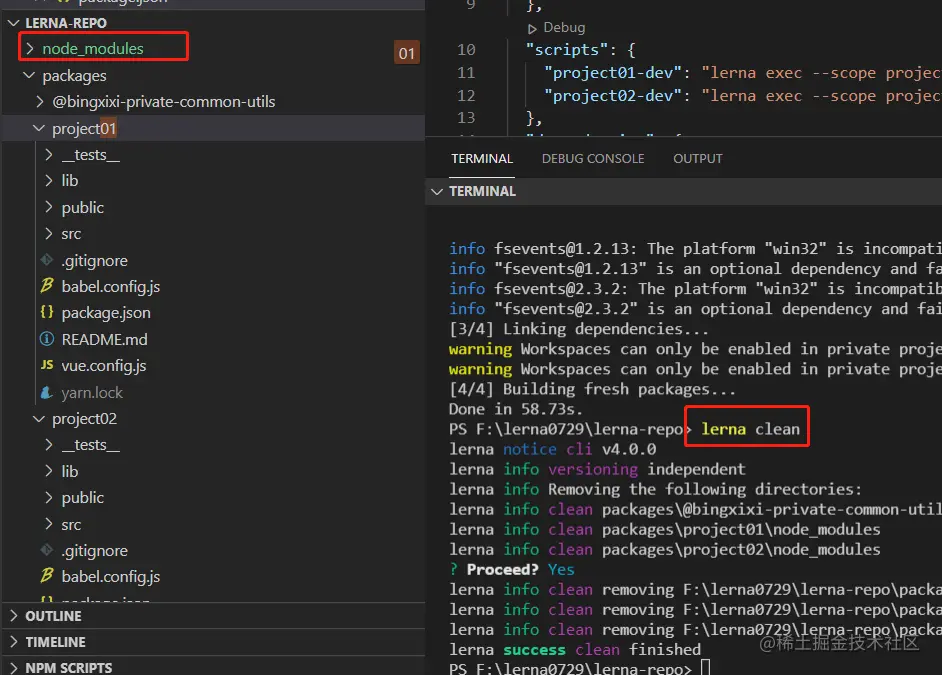Collapse the TERMINAL section chevron
The height and width of the screenshot is (675, 942).
[x=437, y=191]
